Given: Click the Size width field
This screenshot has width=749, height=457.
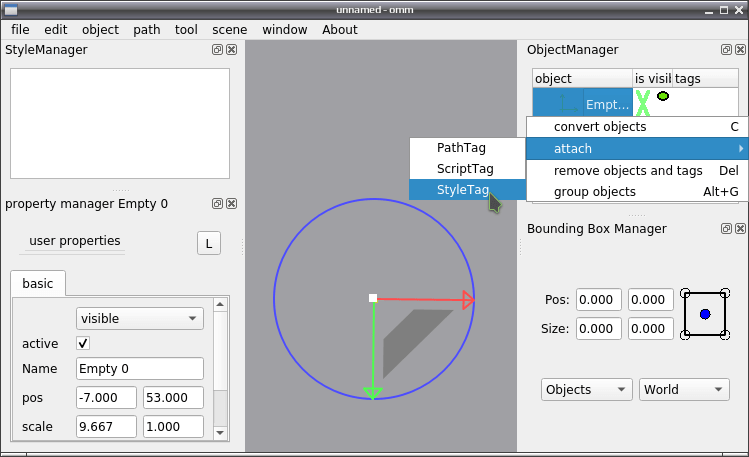Looking at the screenshot, I should coord(599,329).
